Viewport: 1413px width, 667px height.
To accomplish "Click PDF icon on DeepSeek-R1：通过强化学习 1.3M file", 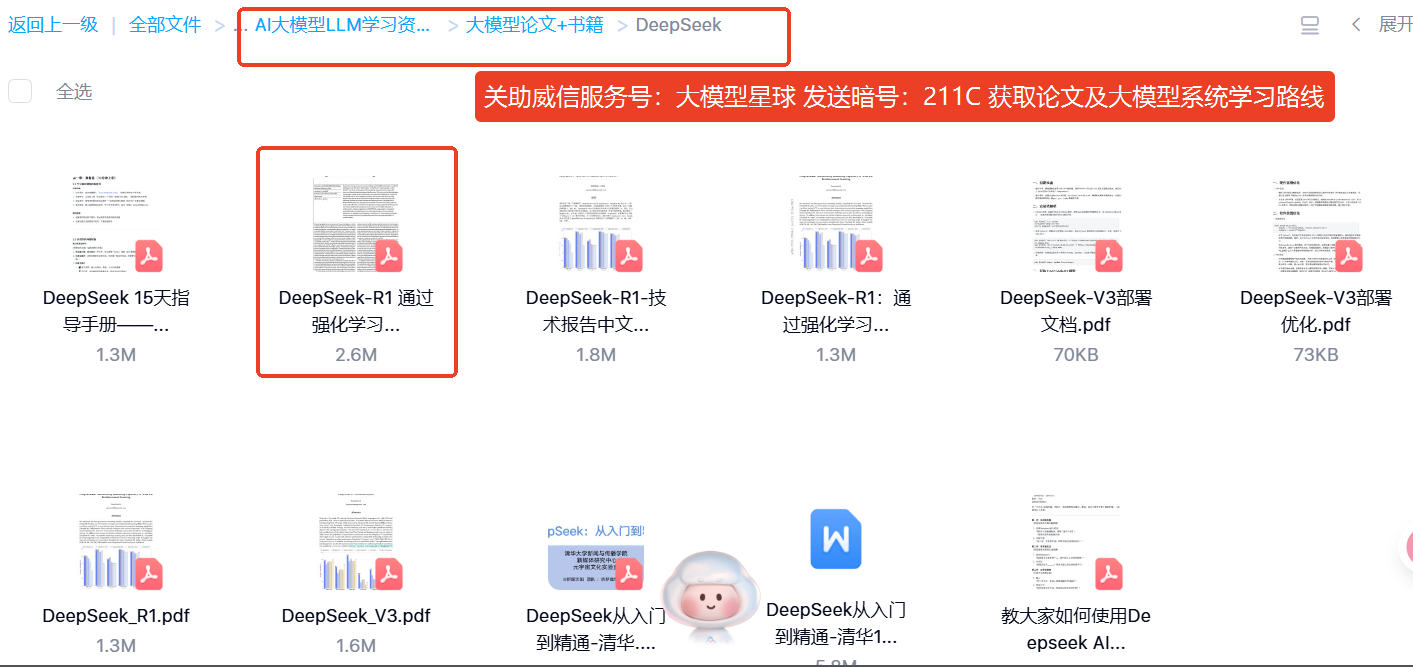I will pos(868,257).
